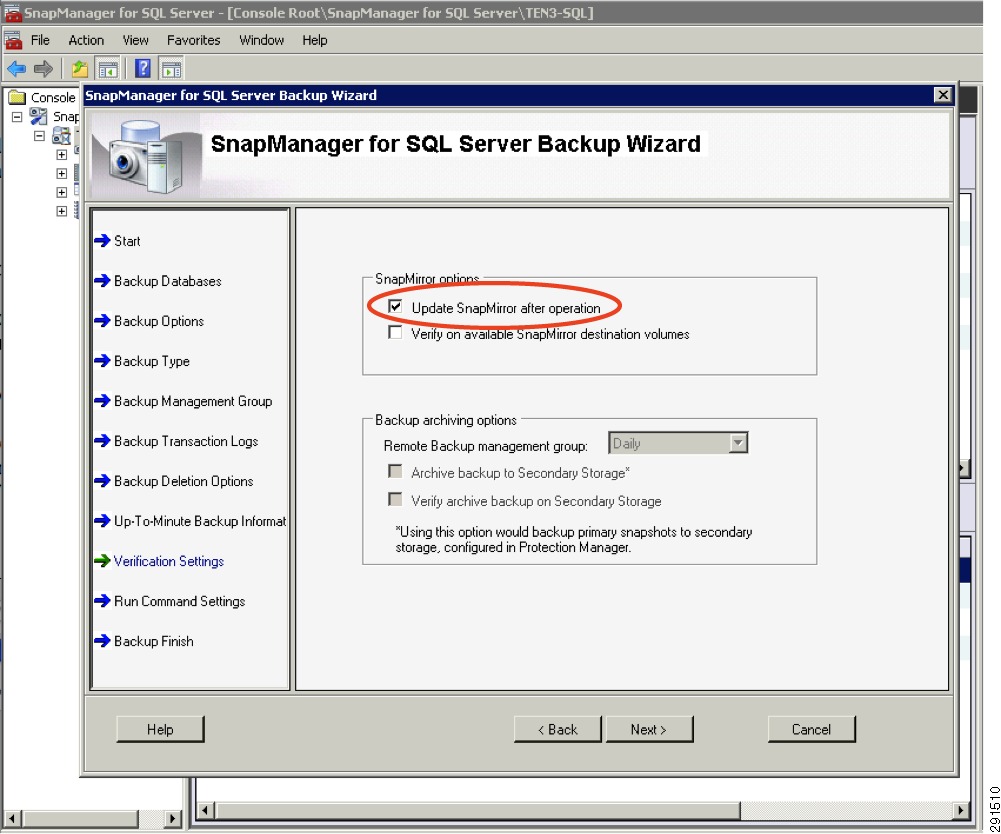
Task: Open the View menu
Action: click(x=135, y=40)
